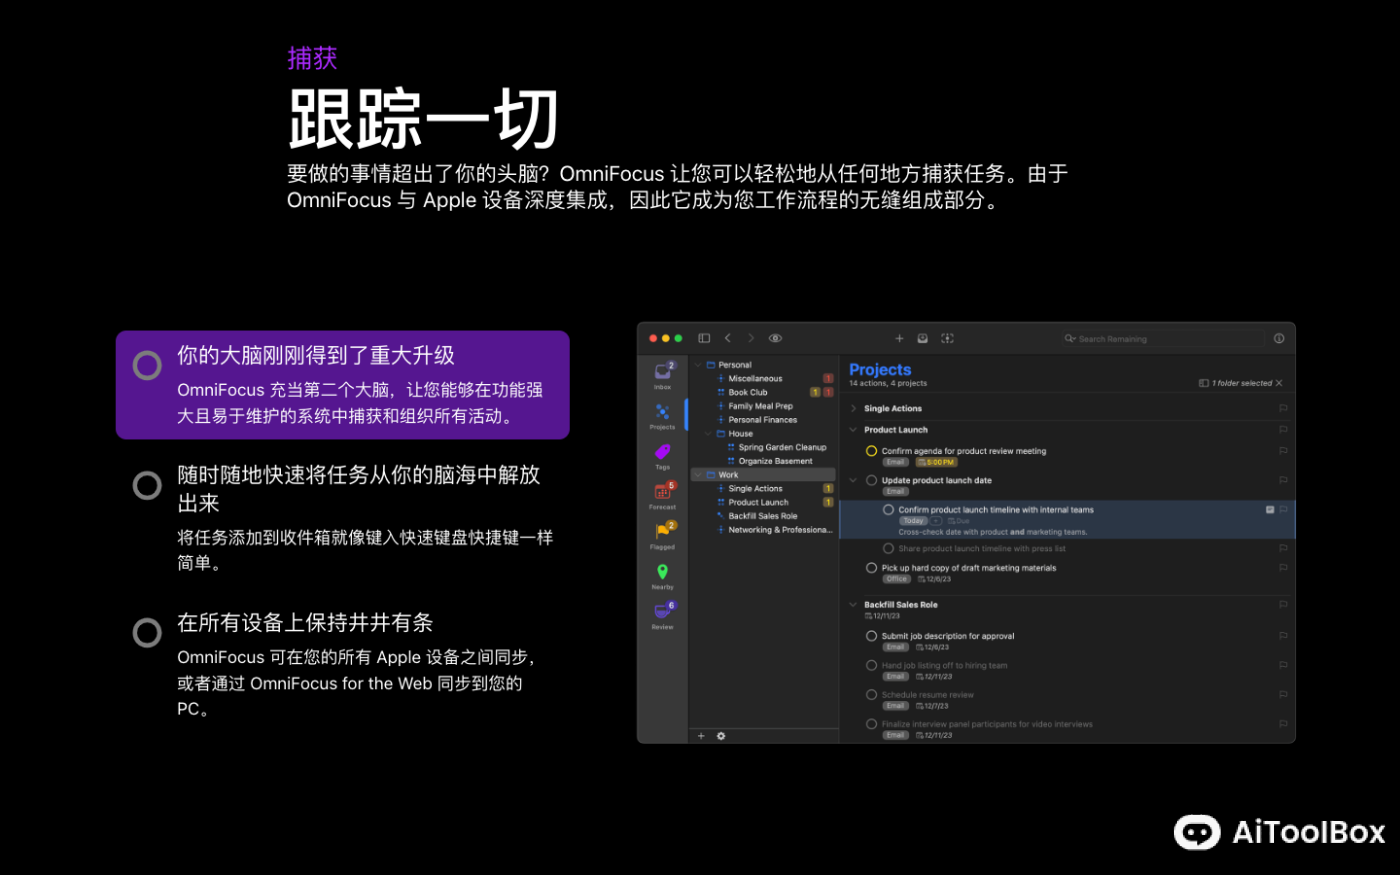Open the gear settings icon below the sidebar
Viewport: 1400px width, 875px height.
721,735
